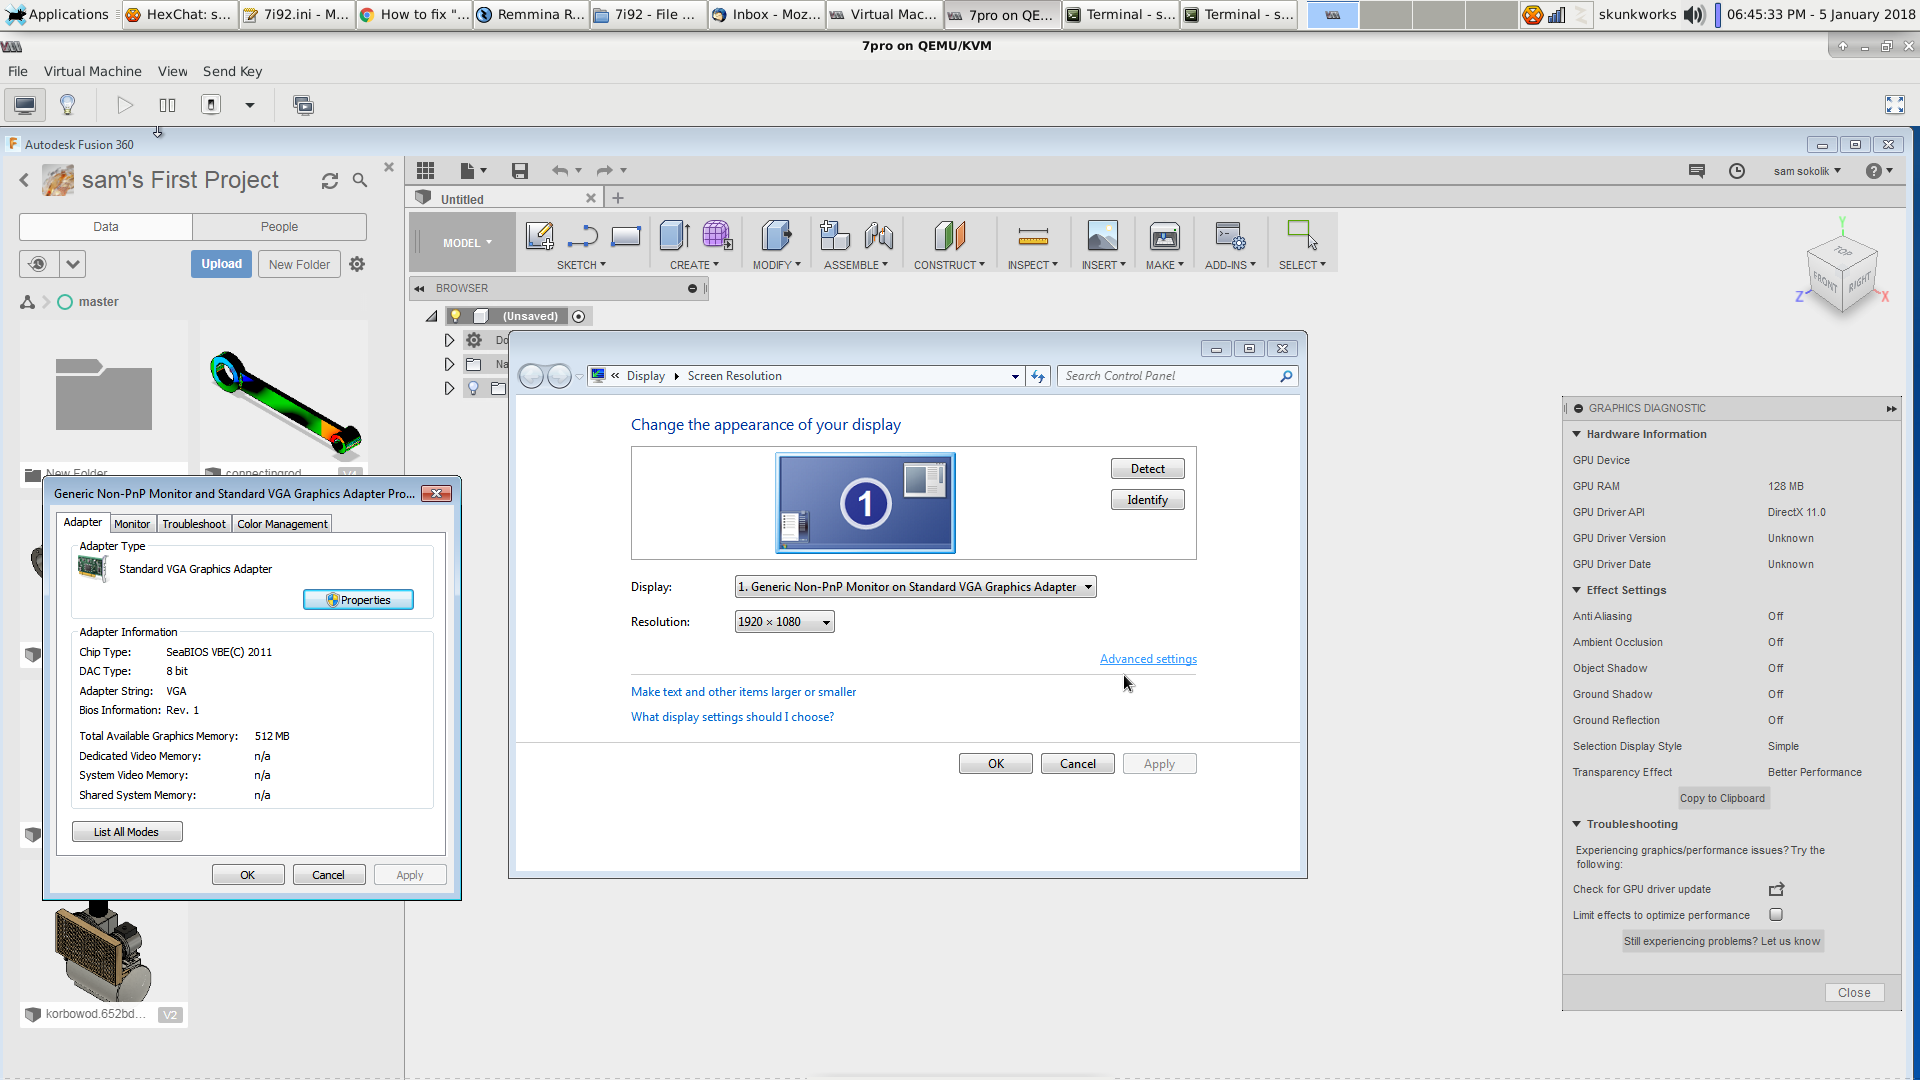Select the Joint tool icon
Image resolution: width=1920 pixels, height=1080 pixels.
pyautogui.click(x=878, y=236)
